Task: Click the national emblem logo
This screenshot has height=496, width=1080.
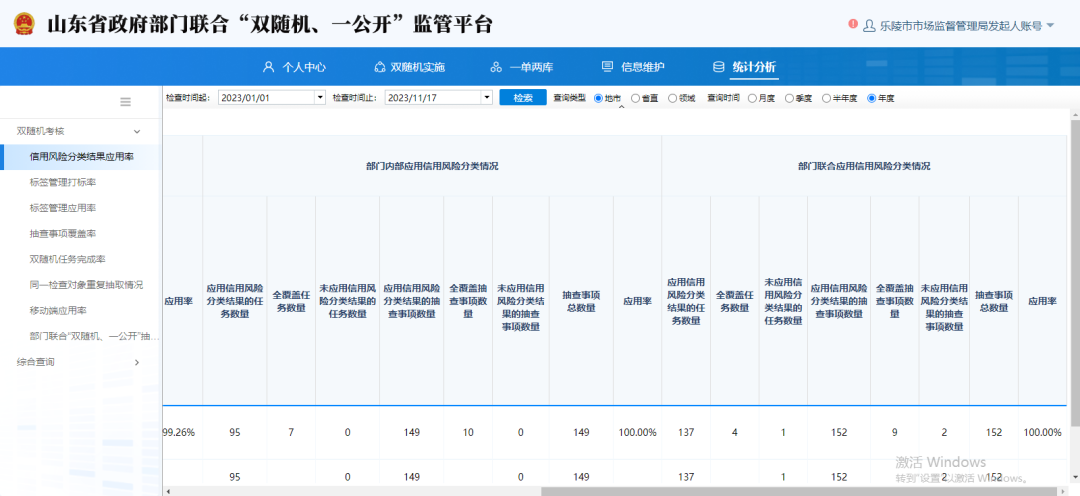Action: [22, 25]
